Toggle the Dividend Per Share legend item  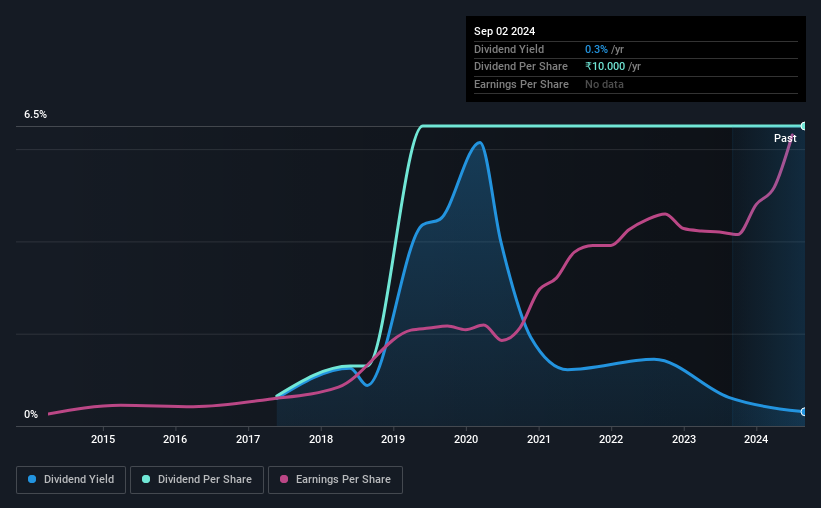(197, 480)
